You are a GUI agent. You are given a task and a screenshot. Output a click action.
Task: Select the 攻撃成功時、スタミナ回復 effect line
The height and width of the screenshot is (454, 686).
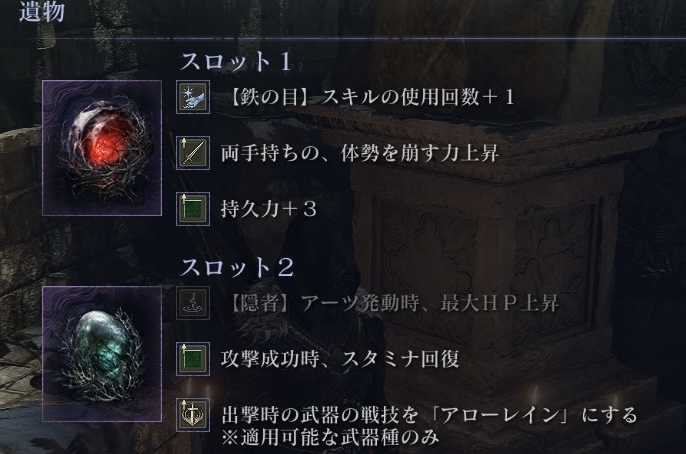(x=340, y=359)
